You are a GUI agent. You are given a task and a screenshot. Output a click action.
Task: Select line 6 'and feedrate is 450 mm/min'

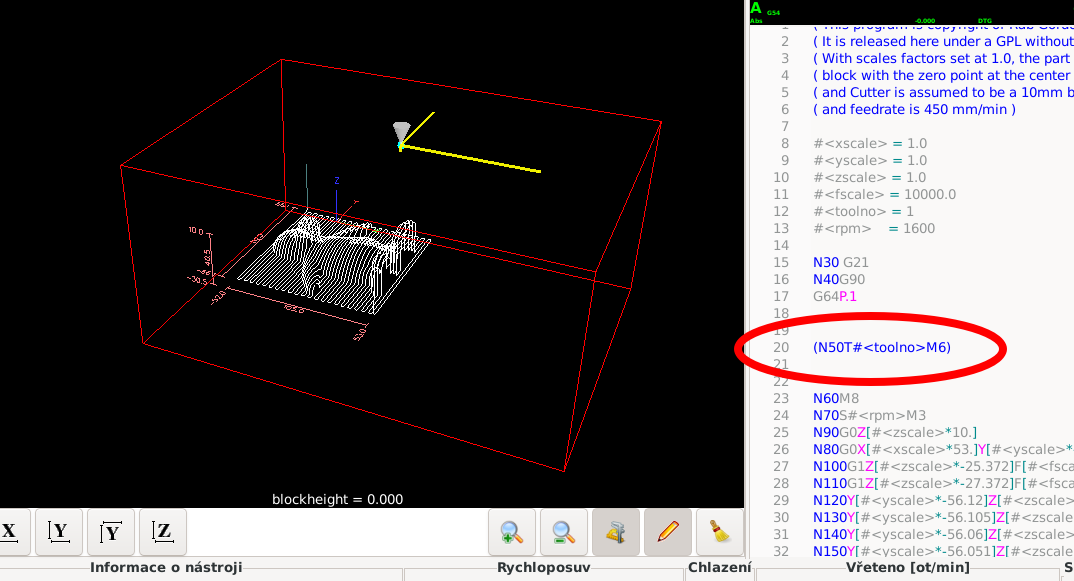coord(914,110)
